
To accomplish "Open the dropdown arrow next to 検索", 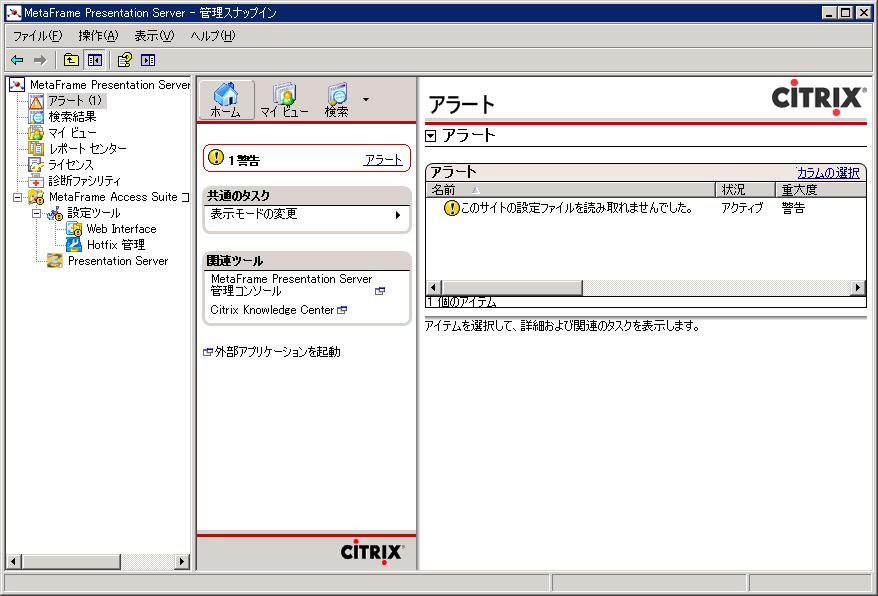I will click(x=366, y=100).
